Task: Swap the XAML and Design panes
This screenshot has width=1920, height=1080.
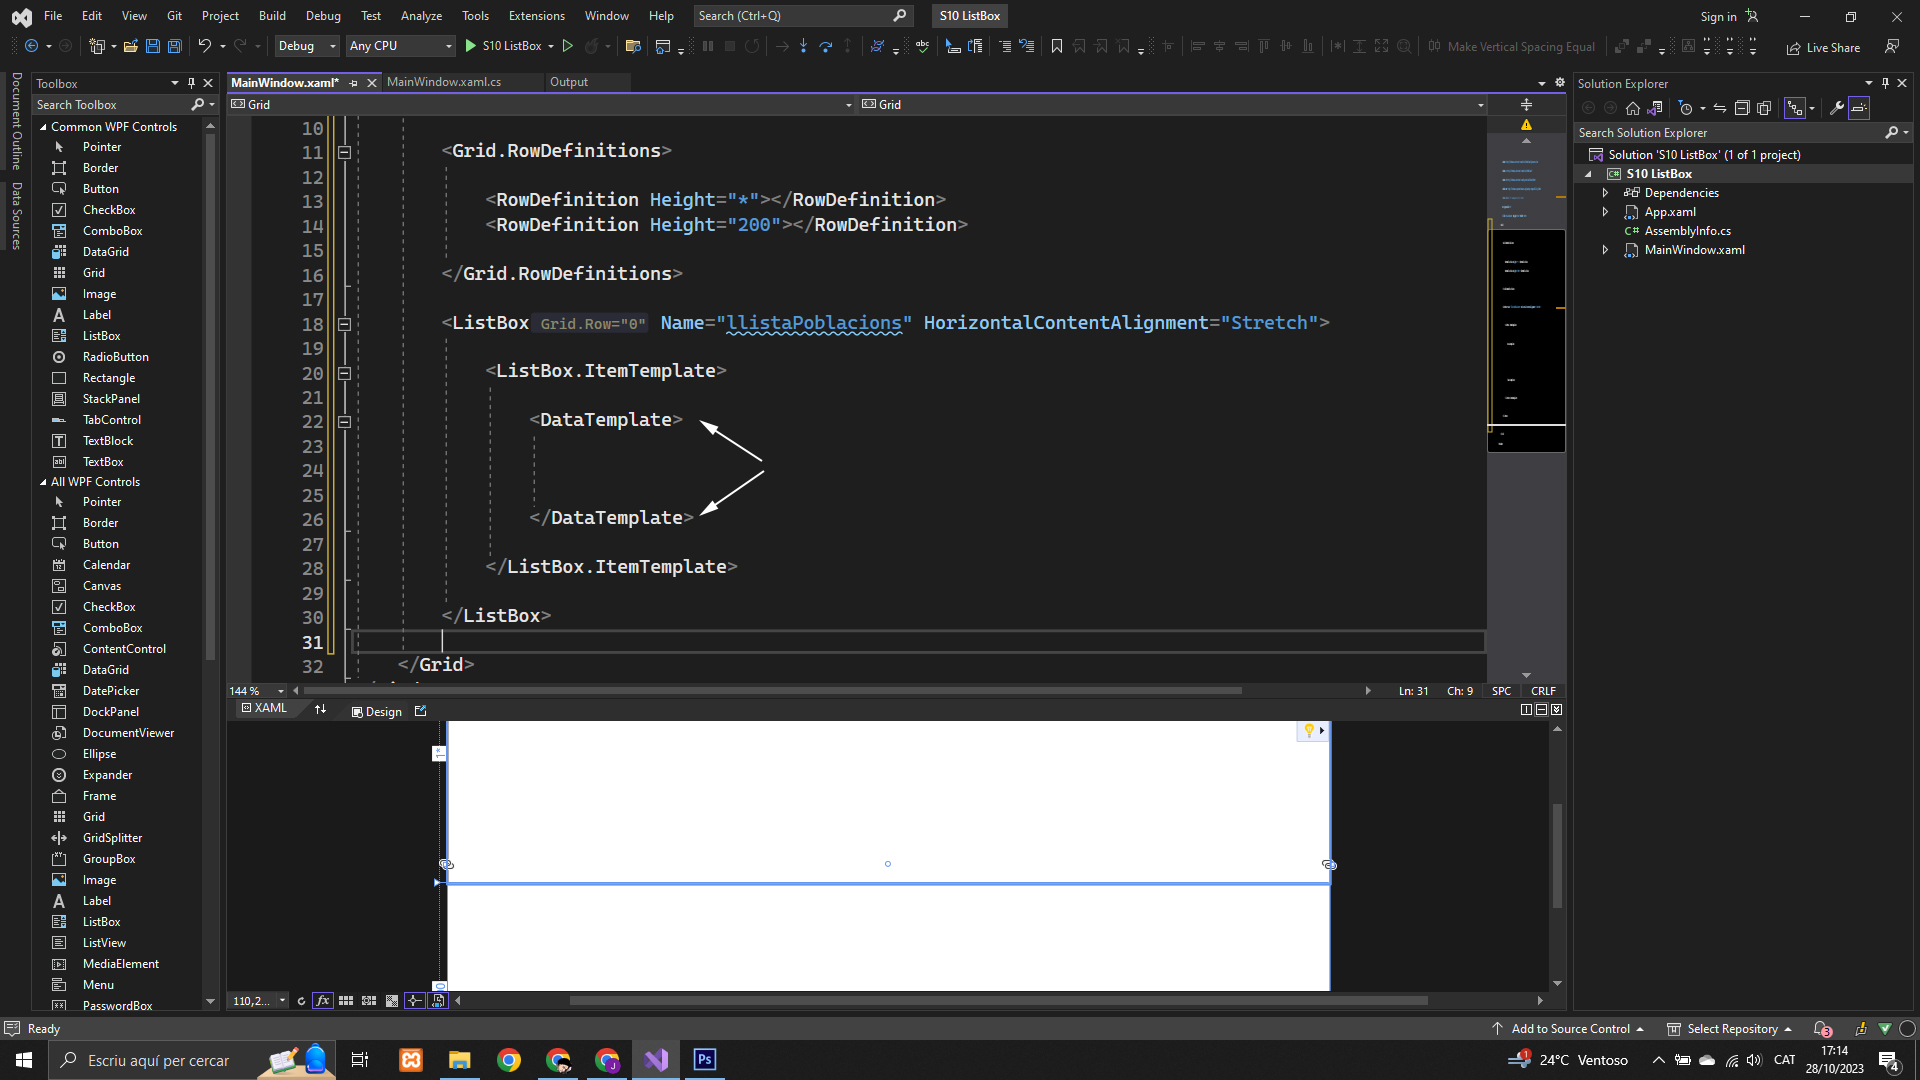Action: 320,710
